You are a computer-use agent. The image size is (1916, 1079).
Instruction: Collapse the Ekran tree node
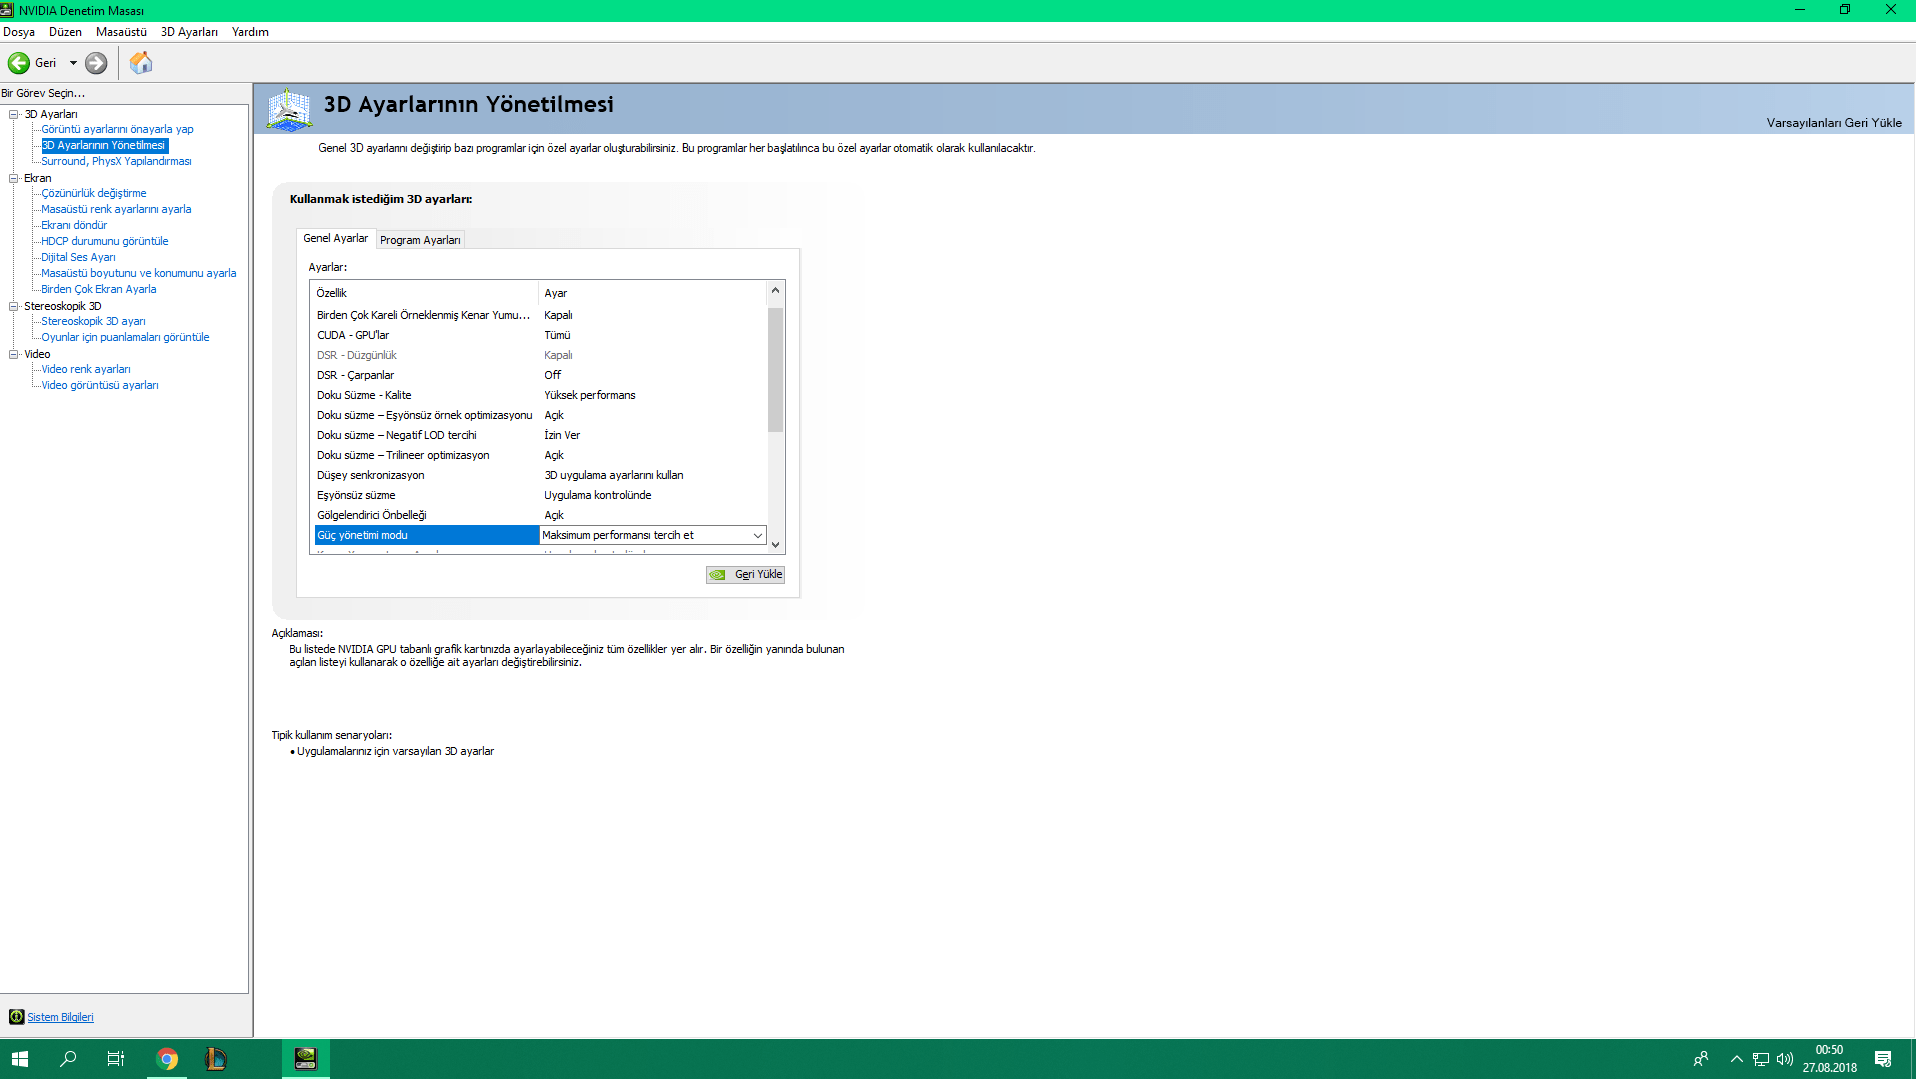click(x=14, y=178)
